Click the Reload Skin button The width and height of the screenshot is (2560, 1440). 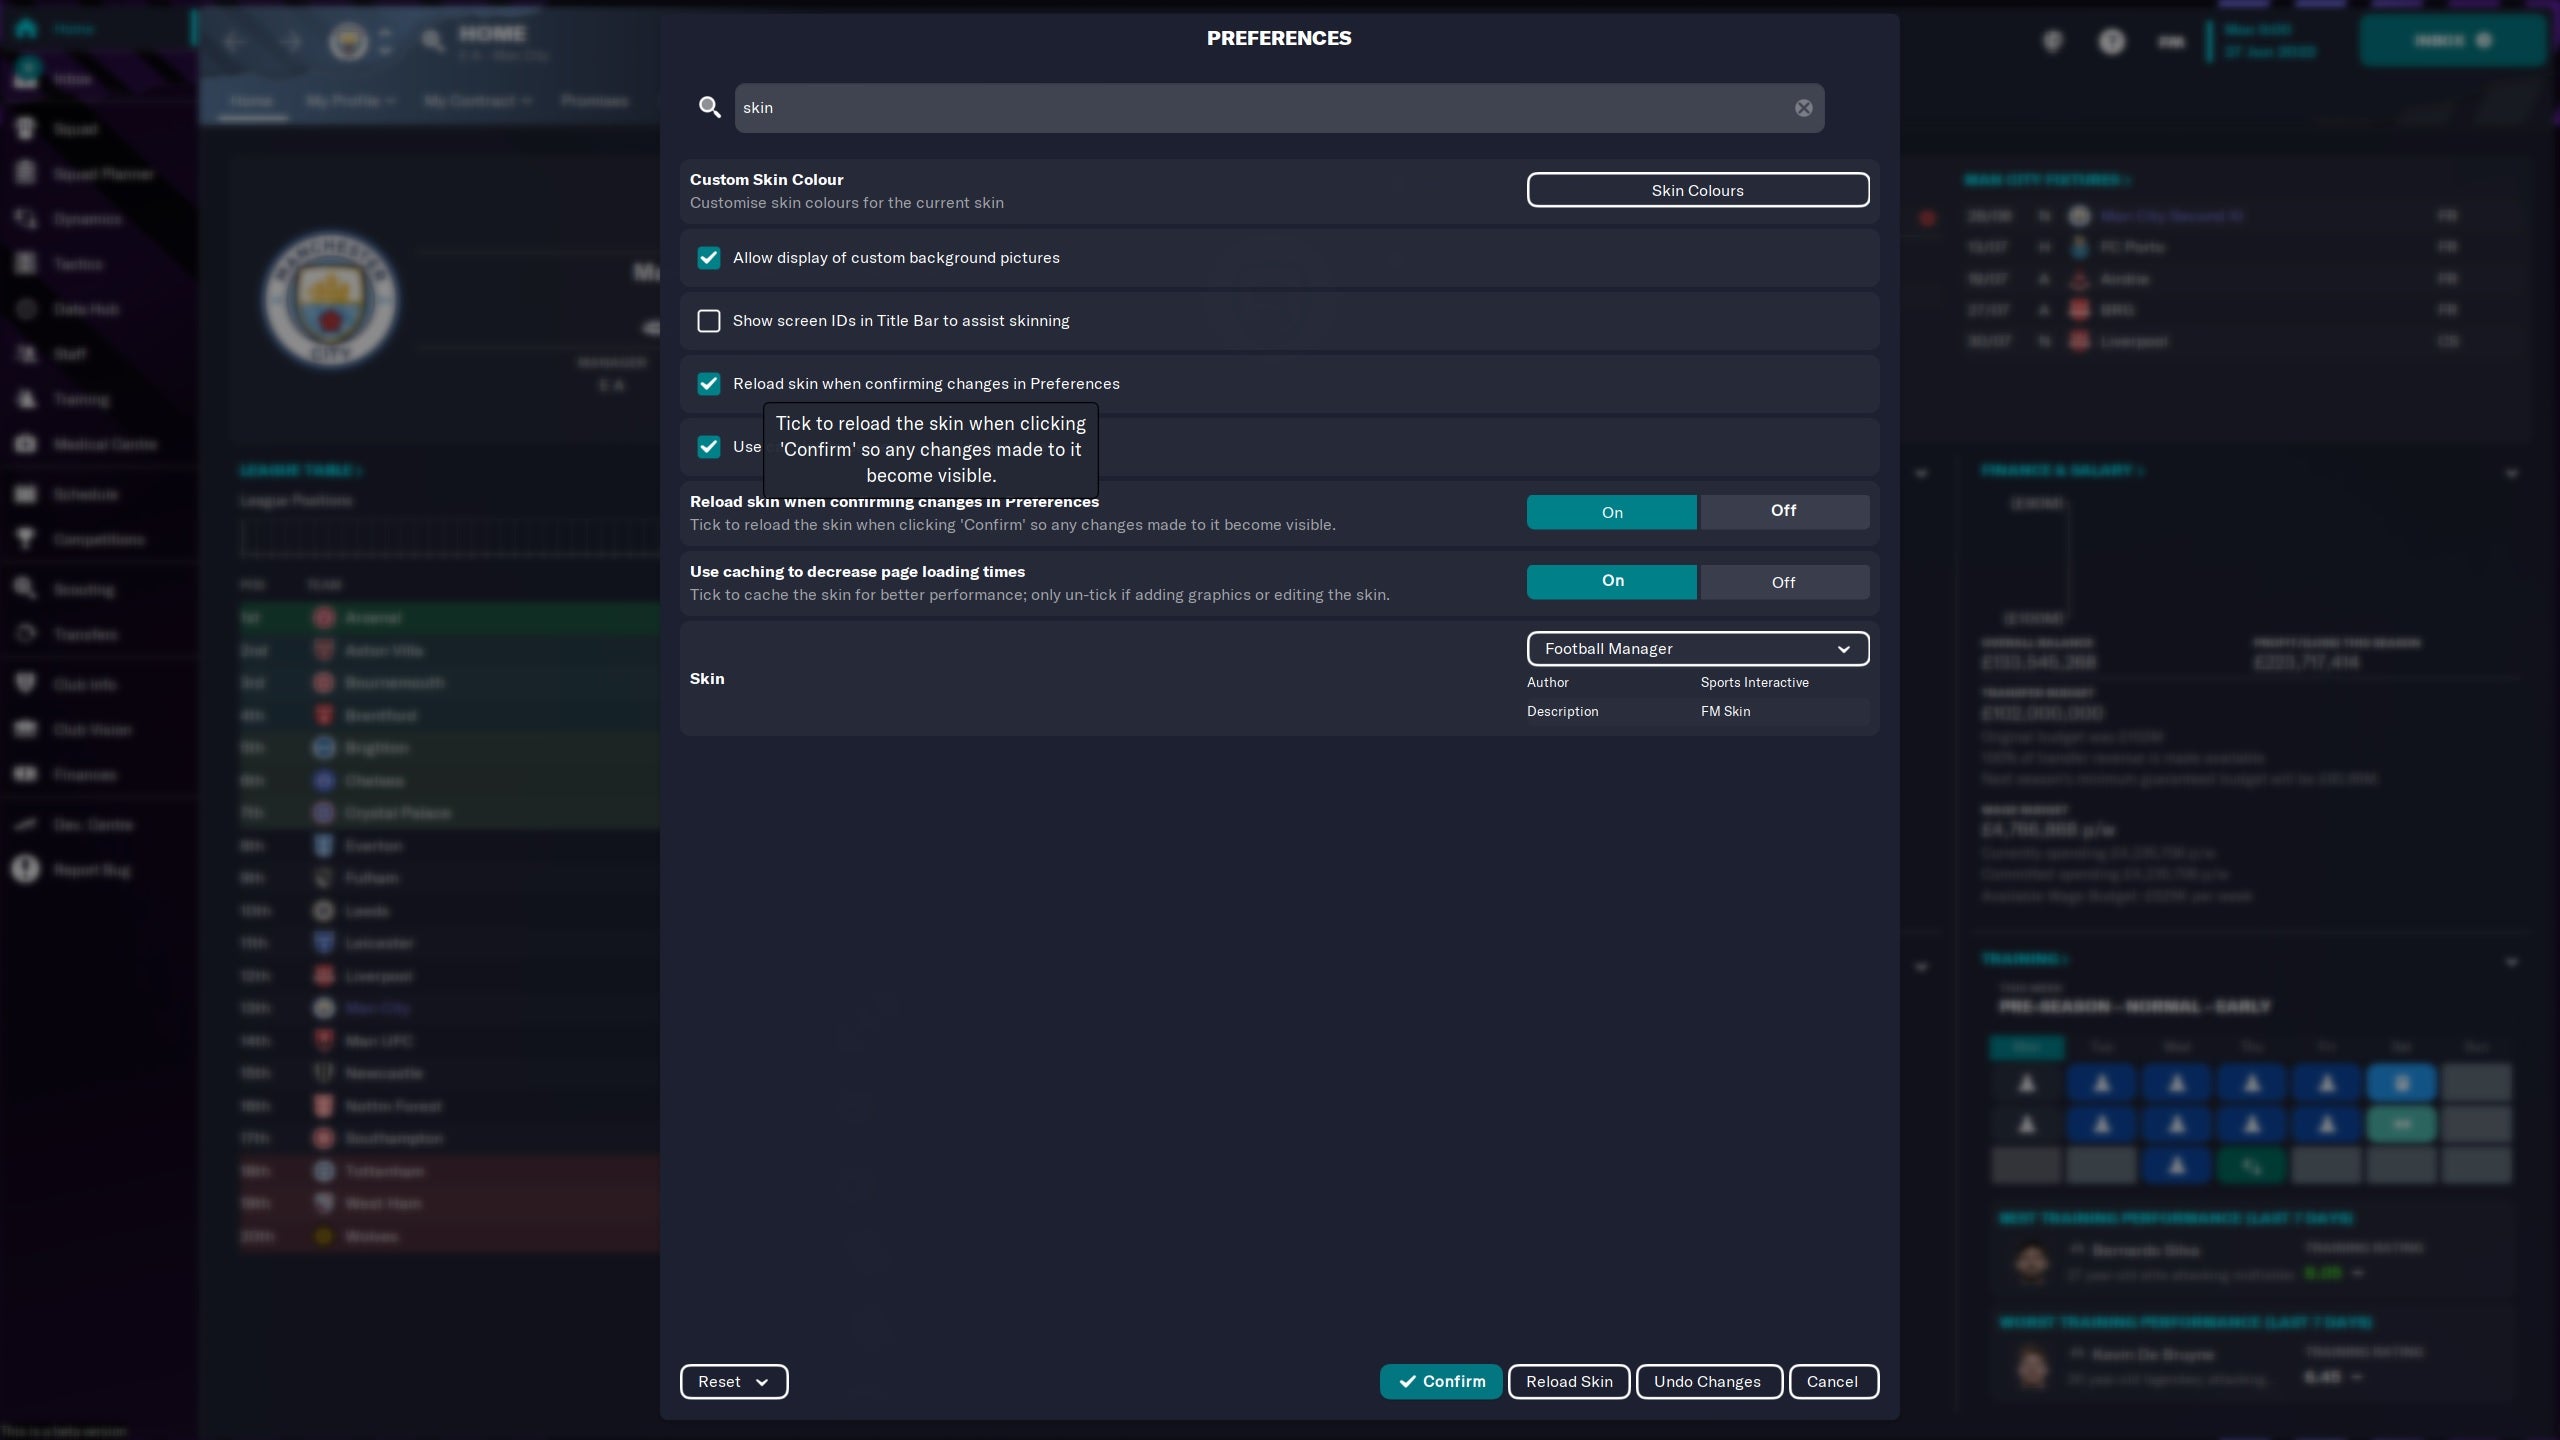coord(1568,1381)
